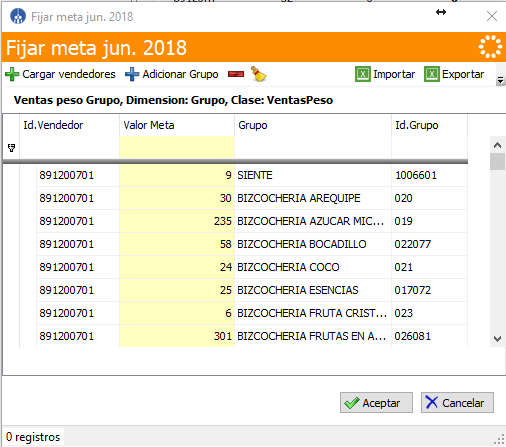Viewport: 506px width, 447px height.
Task: Click the Aceptar button
Action: (376, 403)
